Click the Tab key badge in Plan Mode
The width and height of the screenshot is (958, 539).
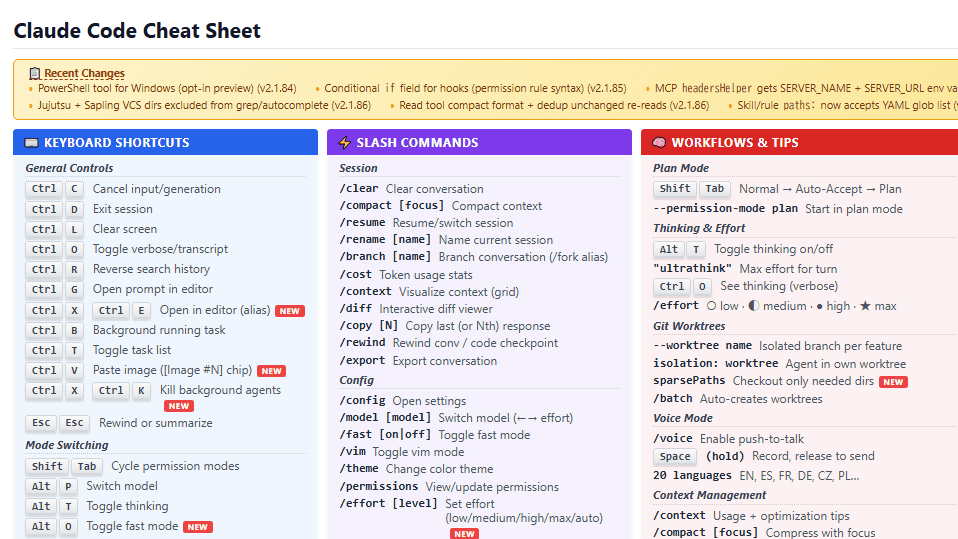click(x=714, y=189)
